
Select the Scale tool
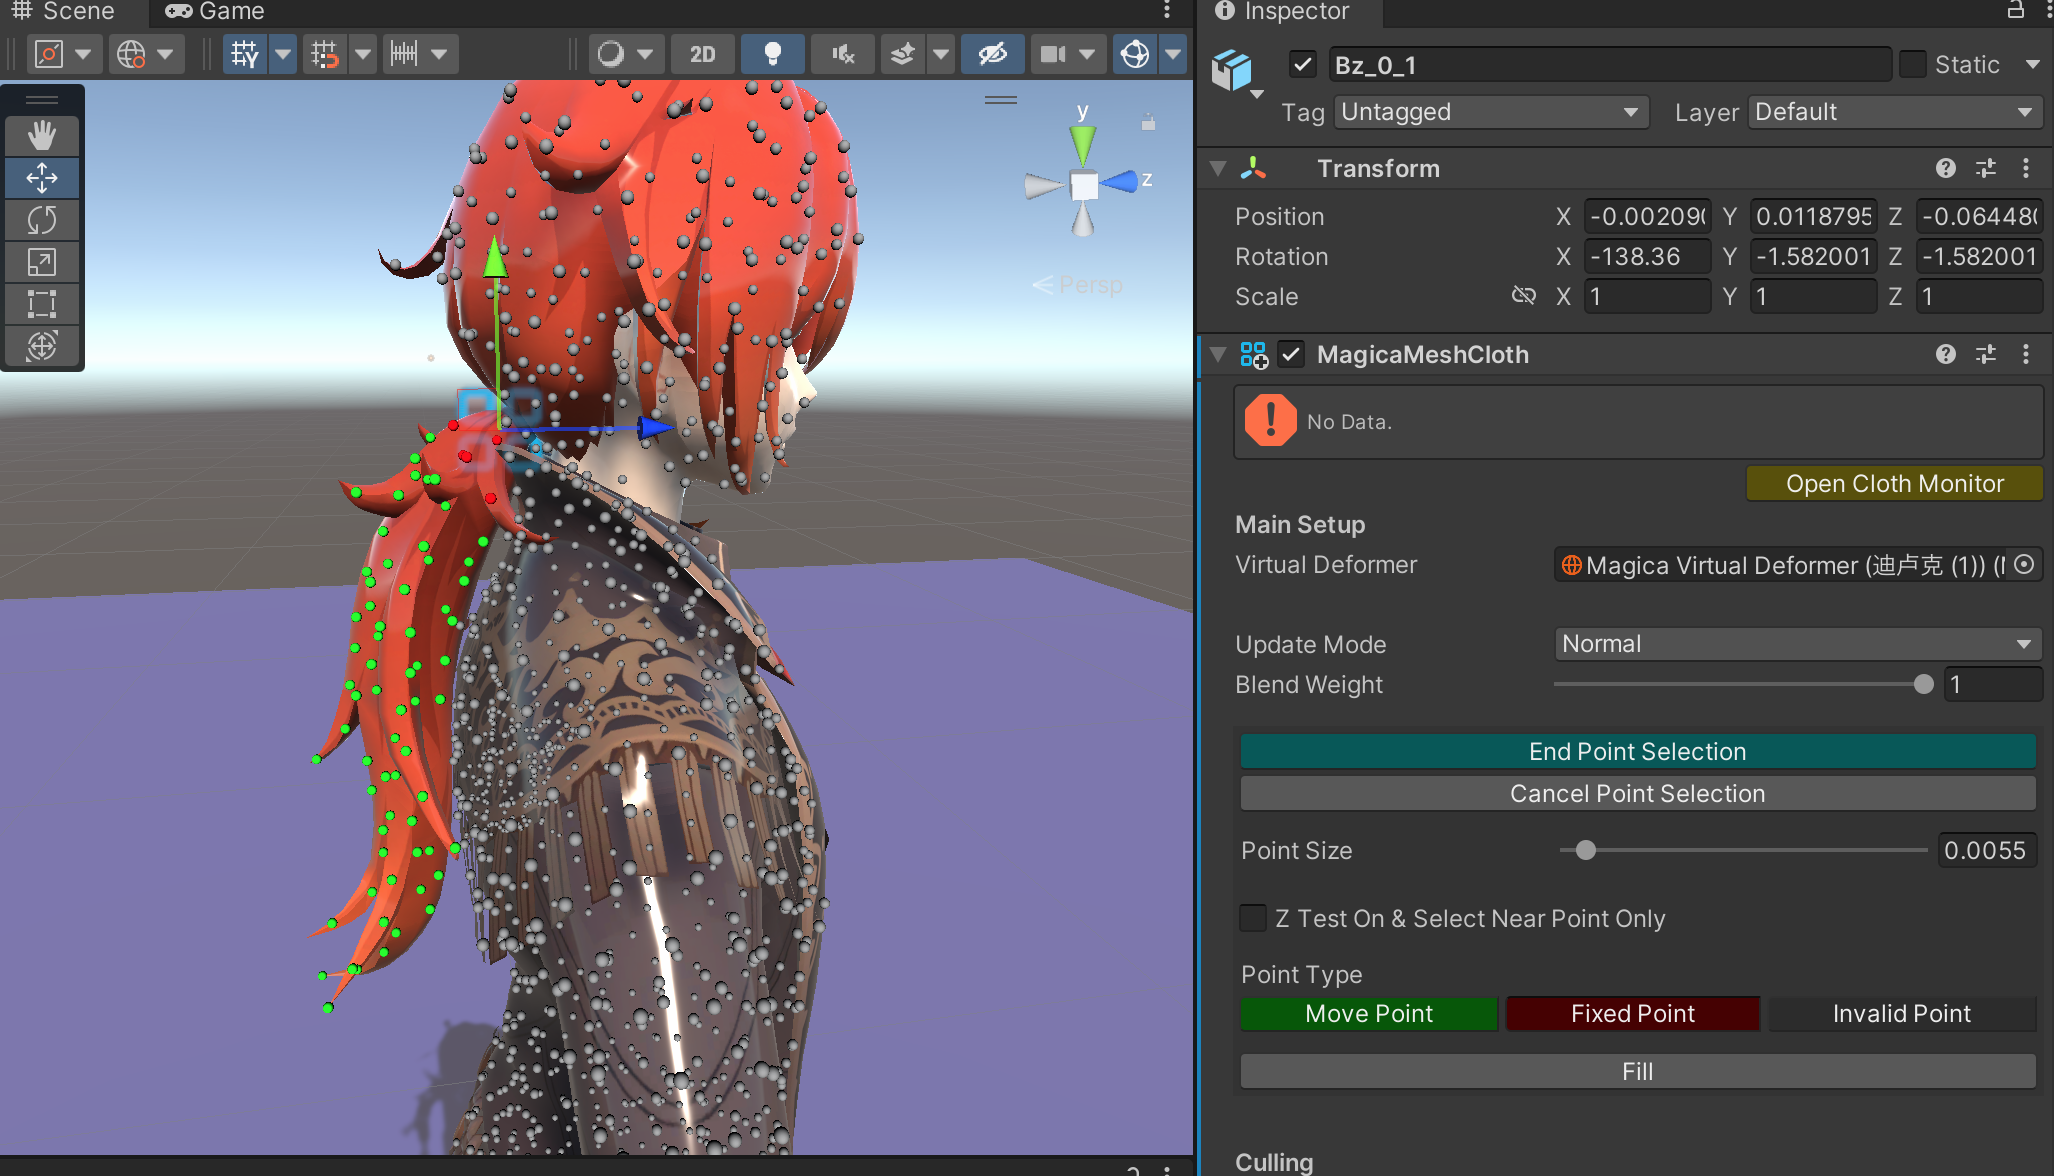click(x=42, y=262)
